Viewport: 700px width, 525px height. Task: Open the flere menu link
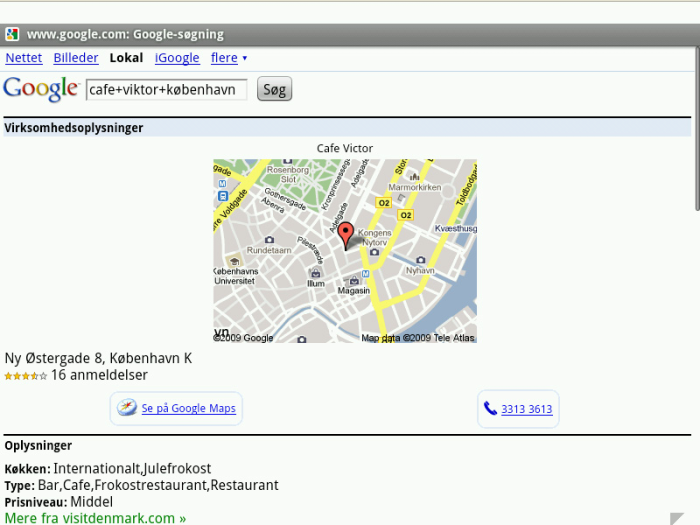point(224,58)
